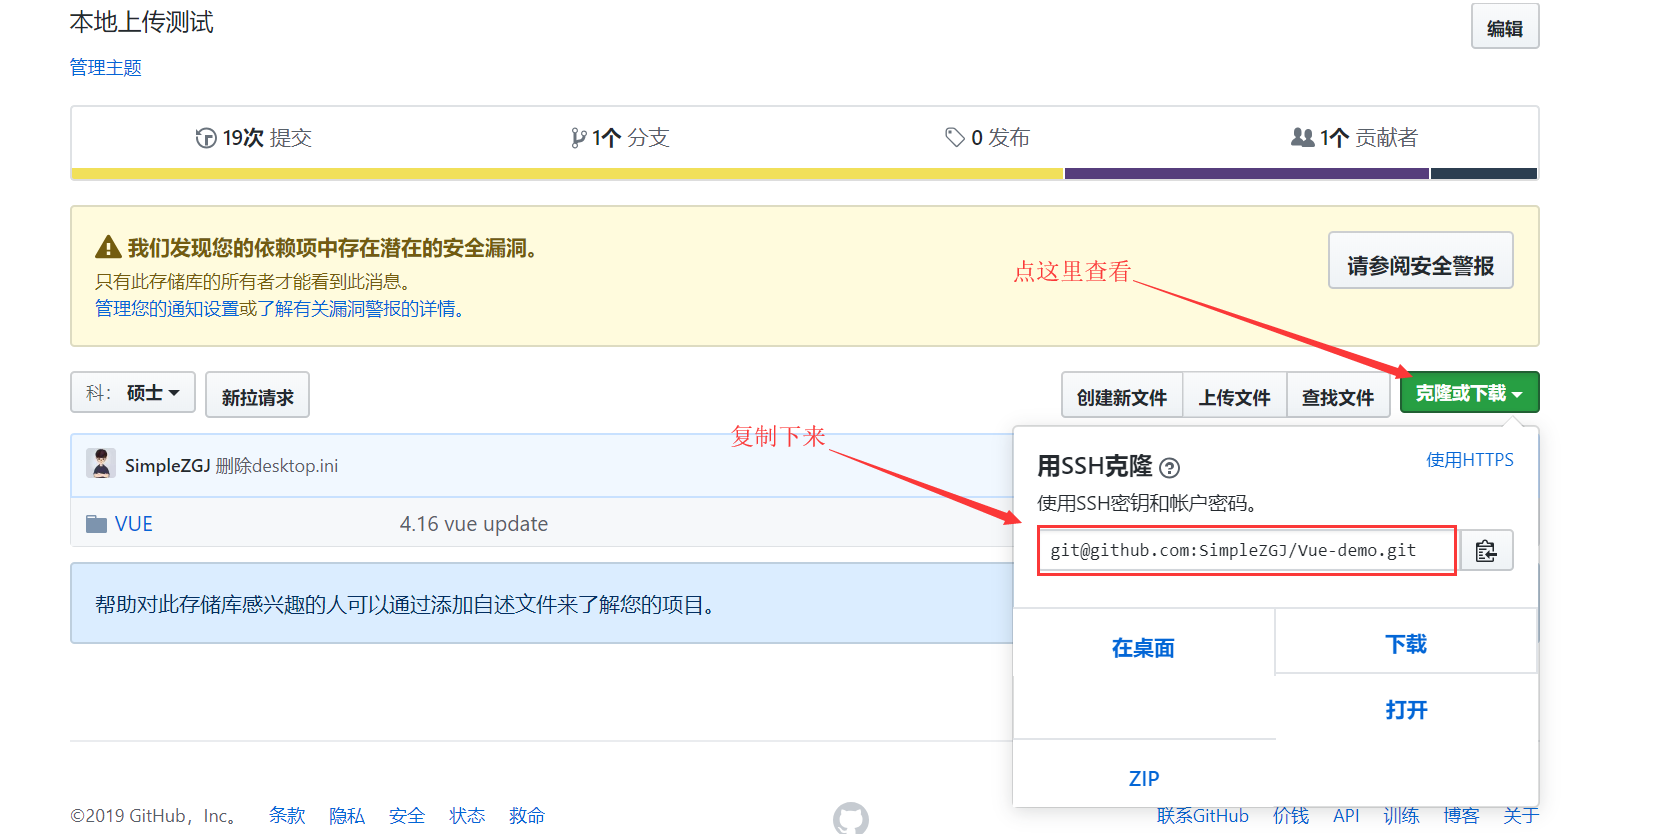Image resolution: width=1678 pixels, height=834 pixels.
Task: Open the 联系GitHub footer link
Action: [x=1203, y=816]
